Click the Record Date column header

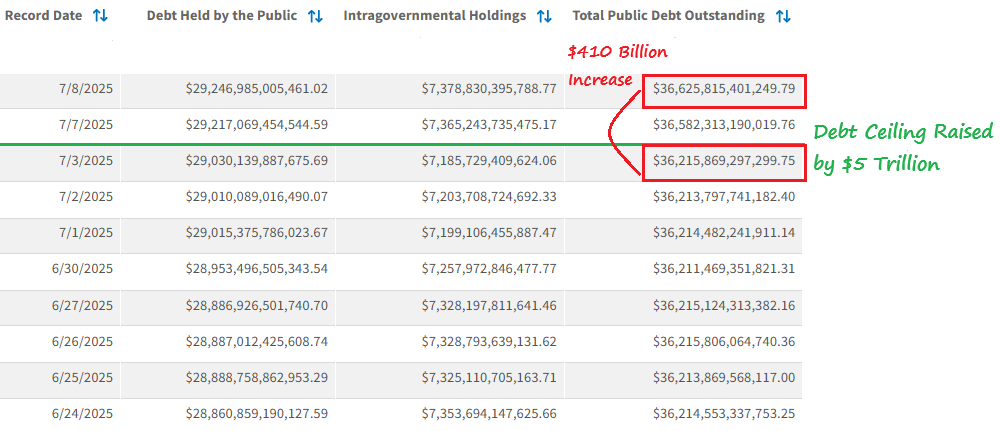pos(43,16)
